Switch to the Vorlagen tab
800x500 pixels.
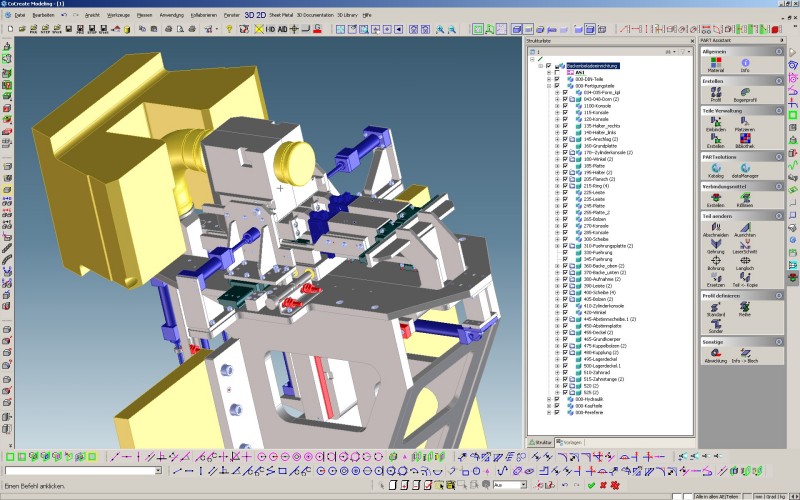(x=571, y=441)
